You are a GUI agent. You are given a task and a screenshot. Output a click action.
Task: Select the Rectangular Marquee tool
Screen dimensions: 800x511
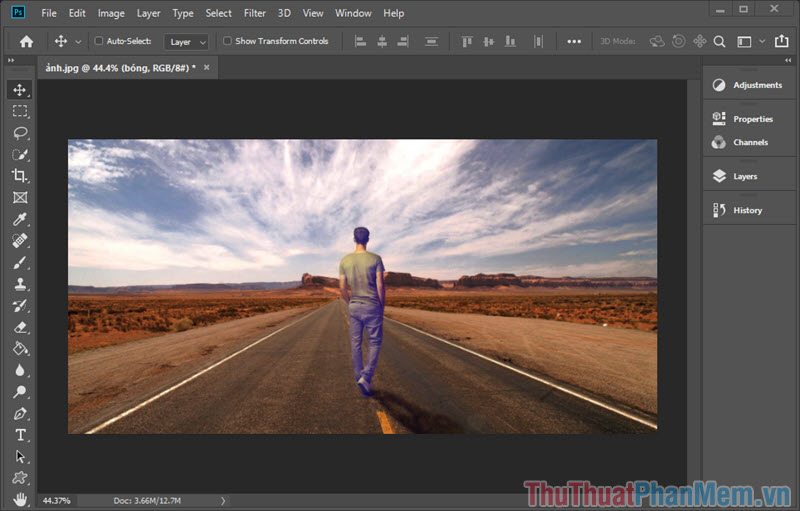(x=19, y=111)
